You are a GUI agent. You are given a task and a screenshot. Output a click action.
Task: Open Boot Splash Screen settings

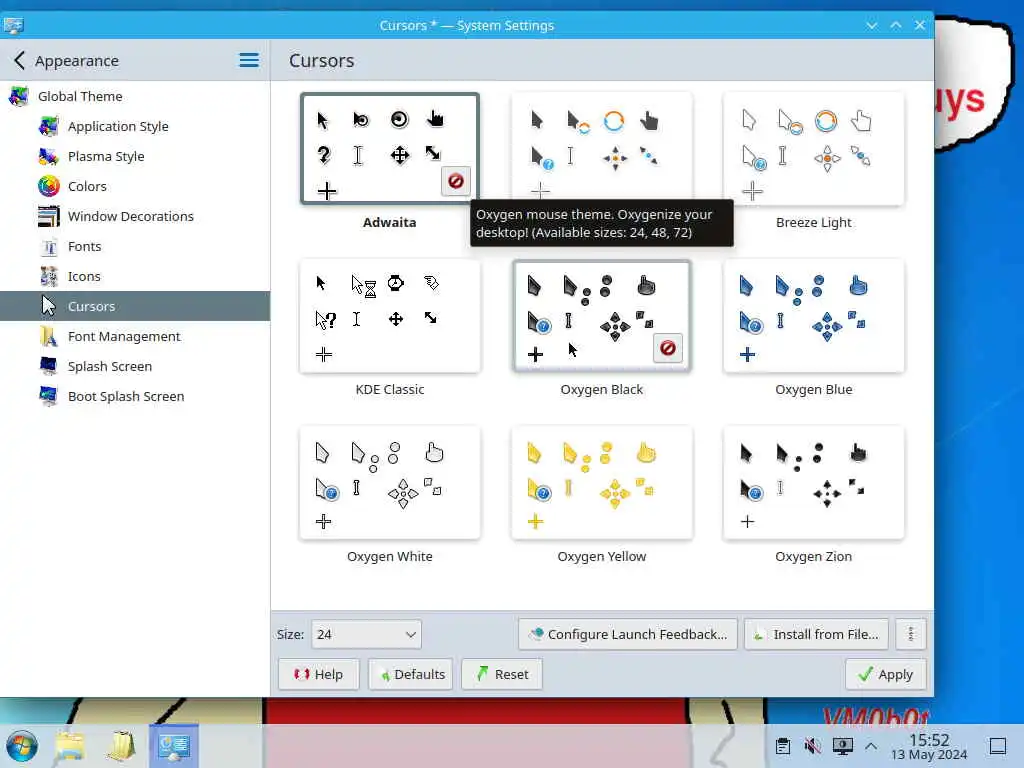coord(135,396)
